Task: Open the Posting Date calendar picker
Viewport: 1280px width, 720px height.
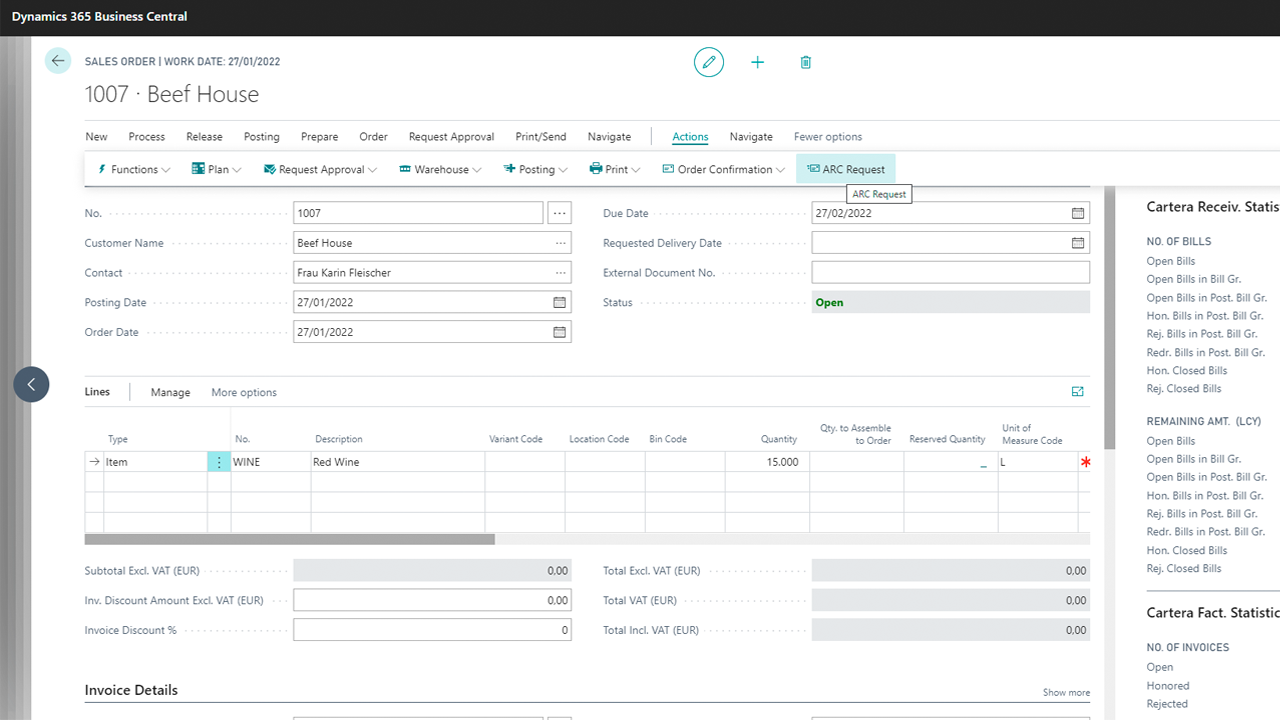Action: point(559,302)
